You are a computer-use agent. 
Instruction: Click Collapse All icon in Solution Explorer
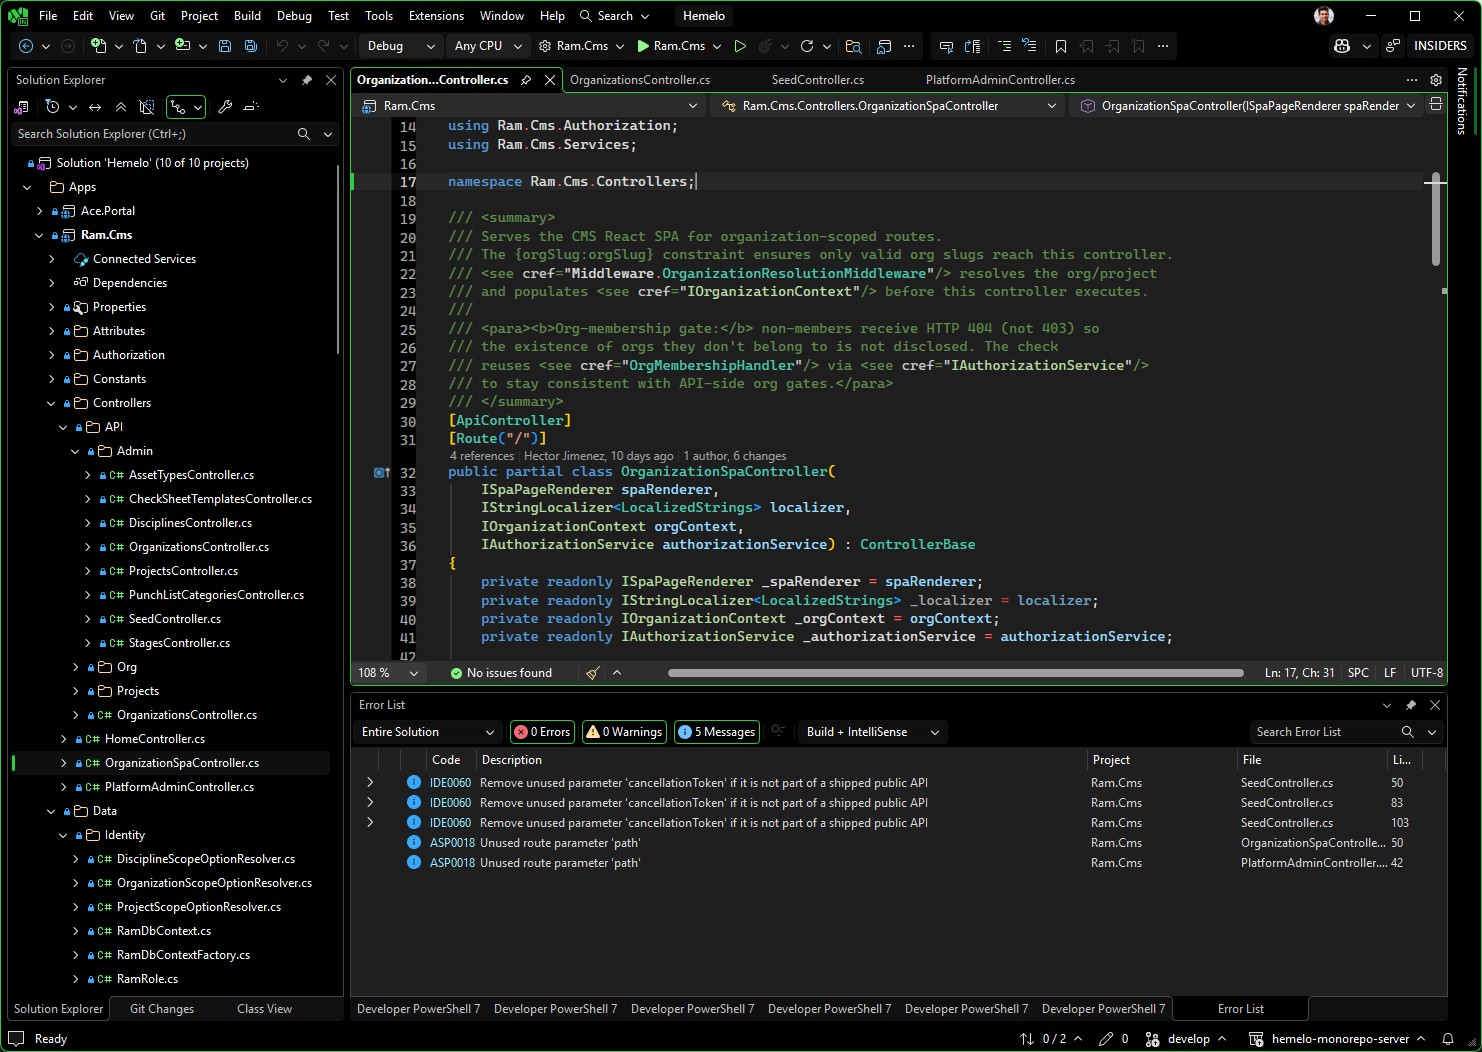[121, 107]
